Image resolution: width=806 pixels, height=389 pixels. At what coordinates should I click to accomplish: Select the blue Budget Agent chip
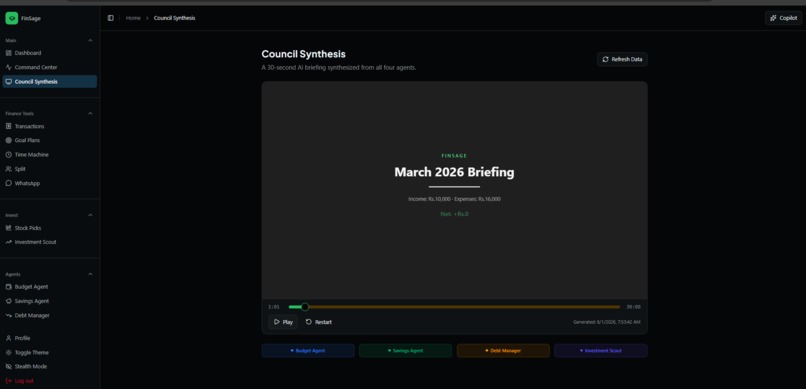coord(308,350)
